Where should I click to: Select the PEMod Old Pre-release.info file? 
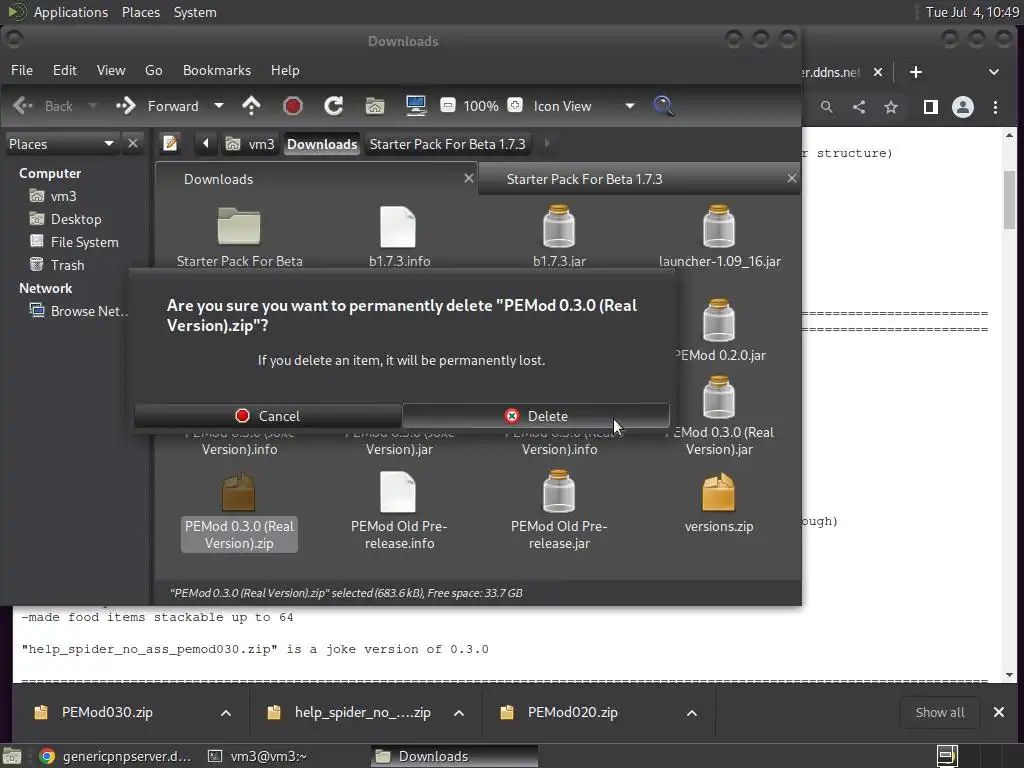[399, 512]
